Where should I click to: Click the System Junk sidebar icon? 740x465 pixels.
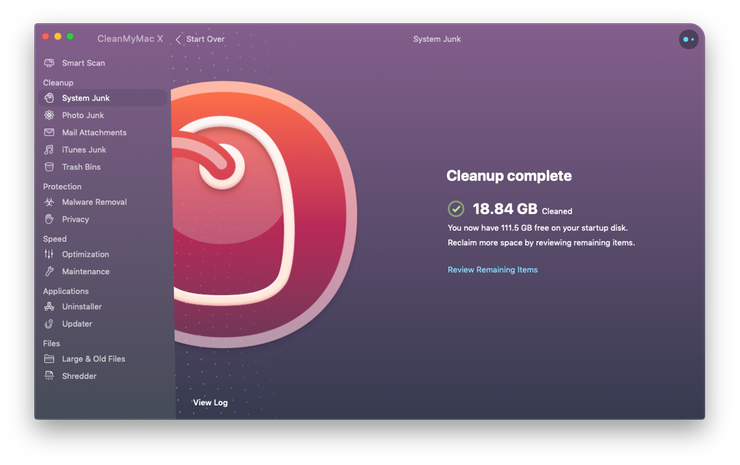pos(49,98)
